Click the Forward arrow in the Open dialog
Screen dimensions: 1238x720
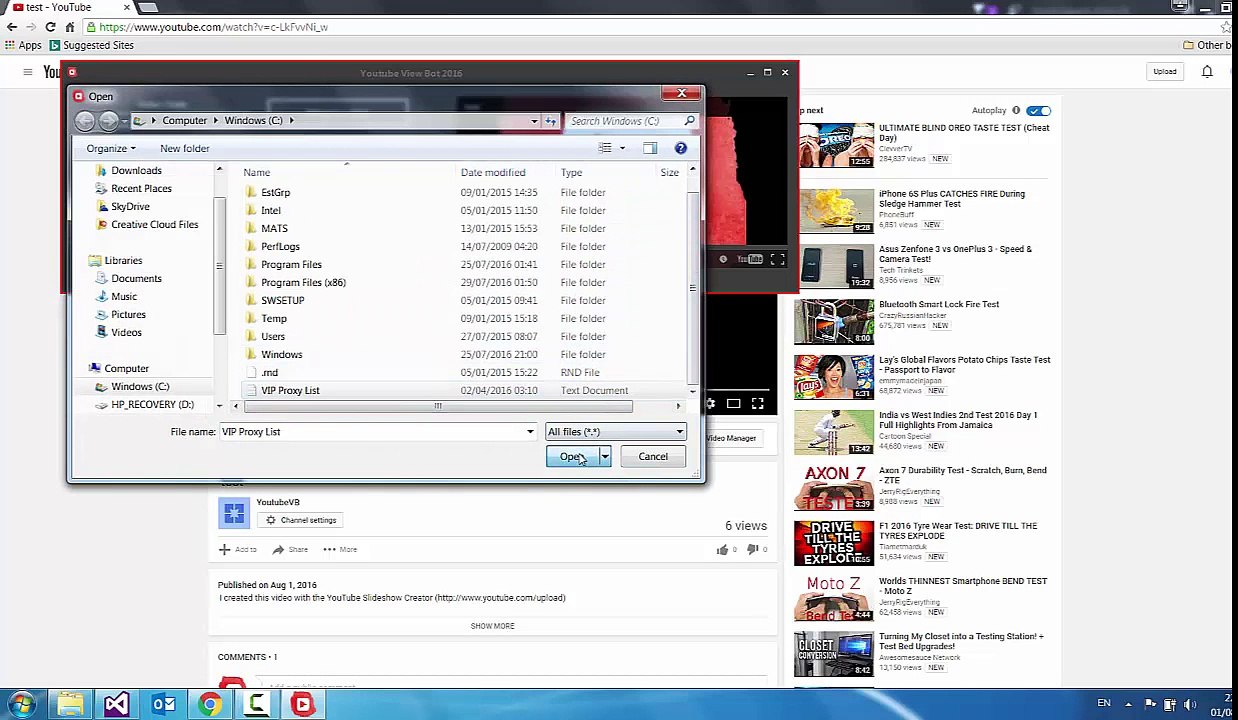[109, 121]
